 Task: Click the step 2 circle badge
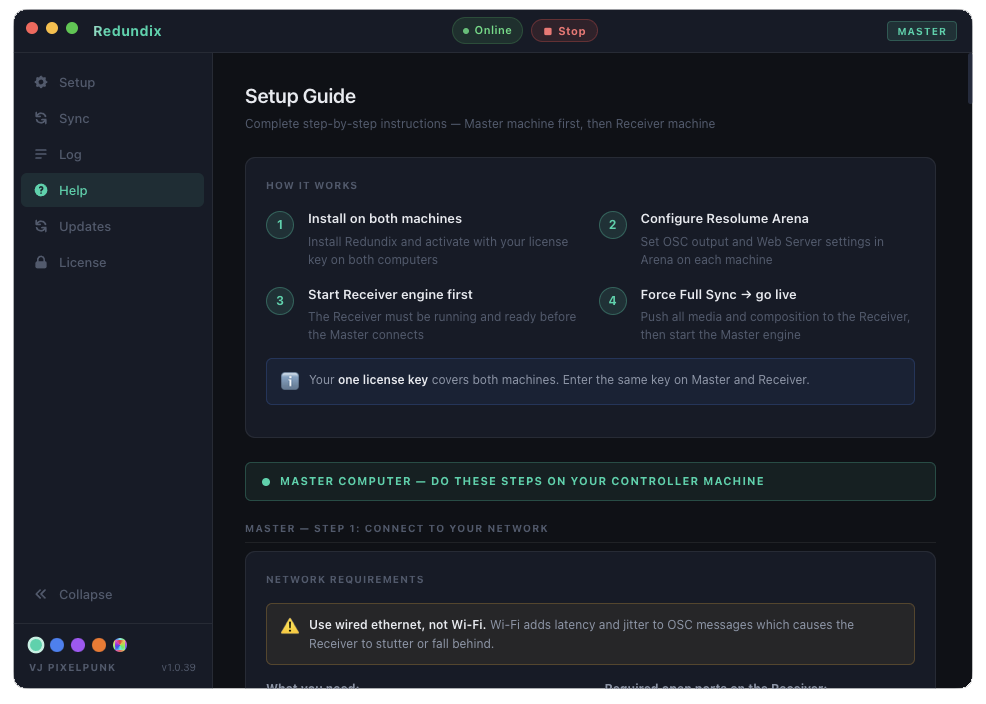point(612,225)
